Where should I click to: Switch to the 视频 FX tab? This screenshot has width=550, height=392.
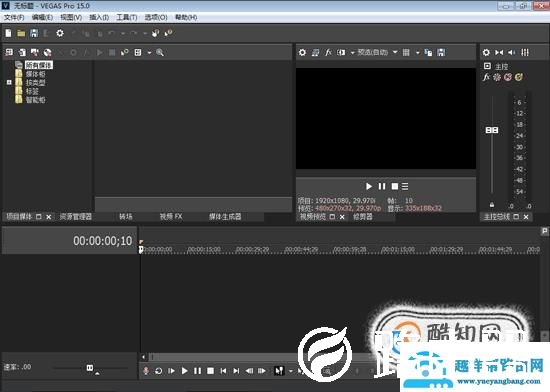(171, 217)
